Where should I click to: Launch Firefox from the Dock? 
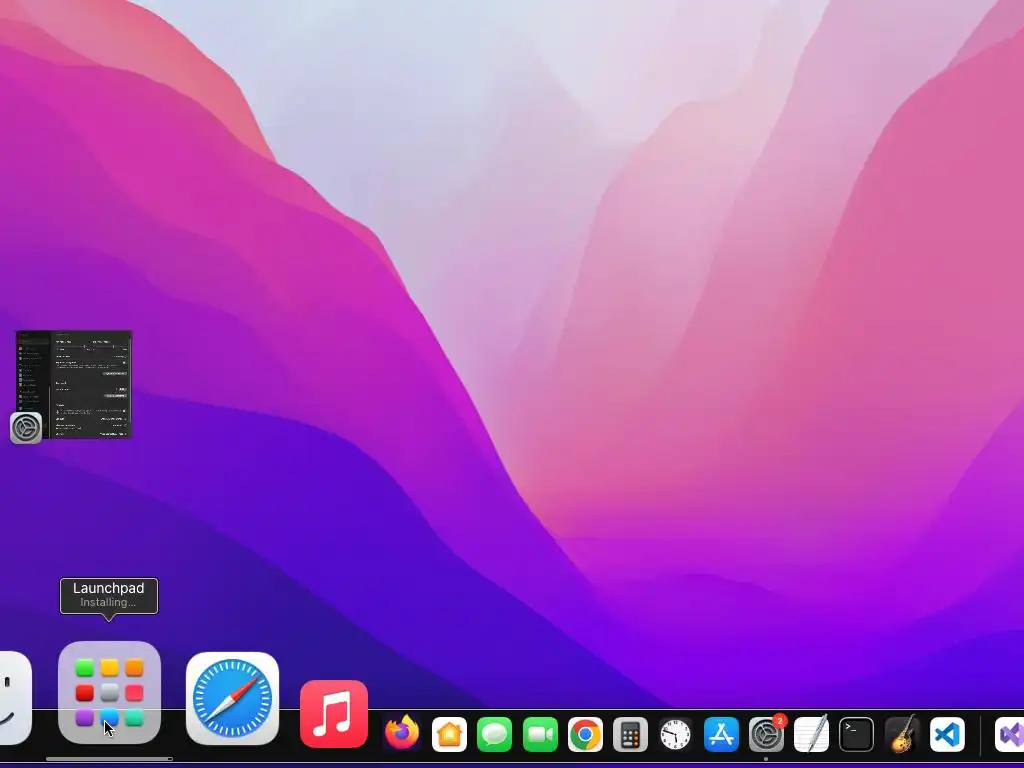tap(402, 733)
